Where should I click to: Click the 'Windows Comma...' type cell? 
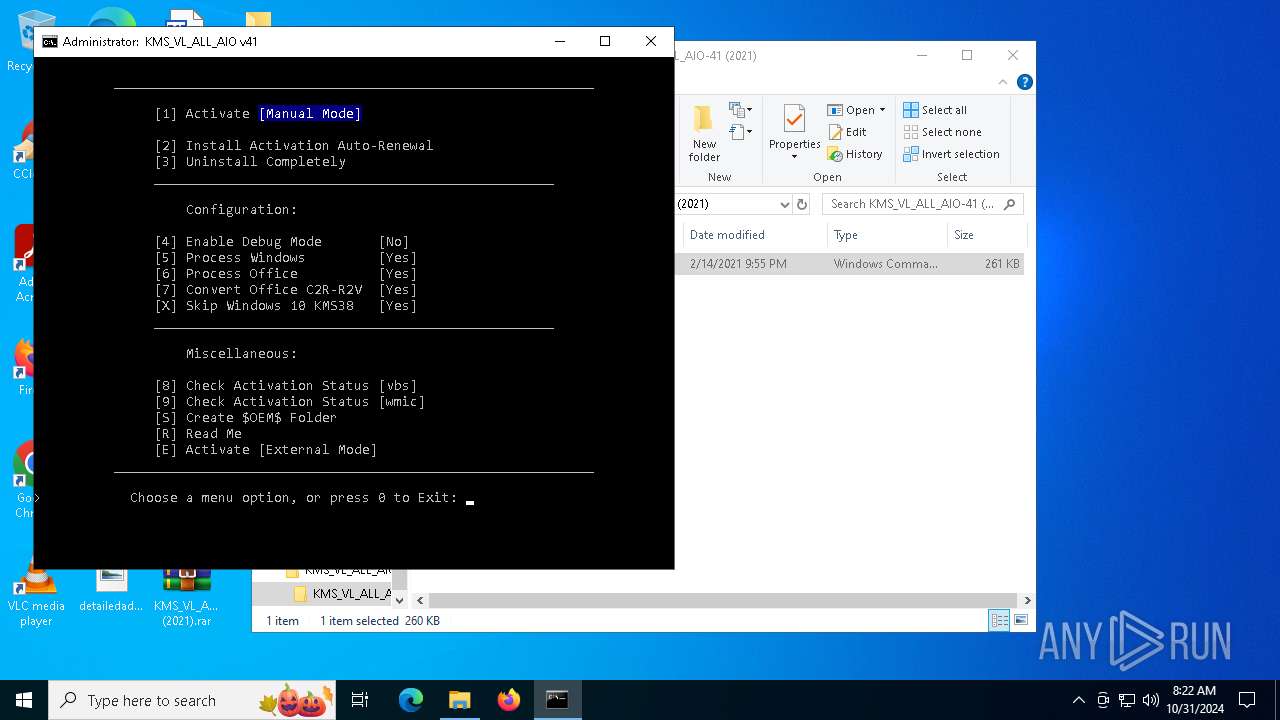point(886,264)
